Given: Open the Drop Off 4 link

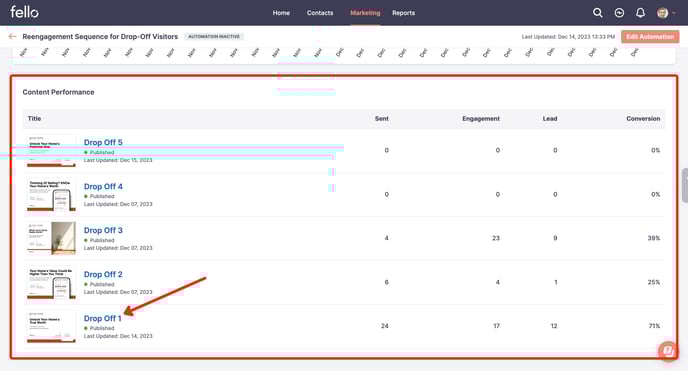Looking at the screenshot, I should (x=103, y=186).
